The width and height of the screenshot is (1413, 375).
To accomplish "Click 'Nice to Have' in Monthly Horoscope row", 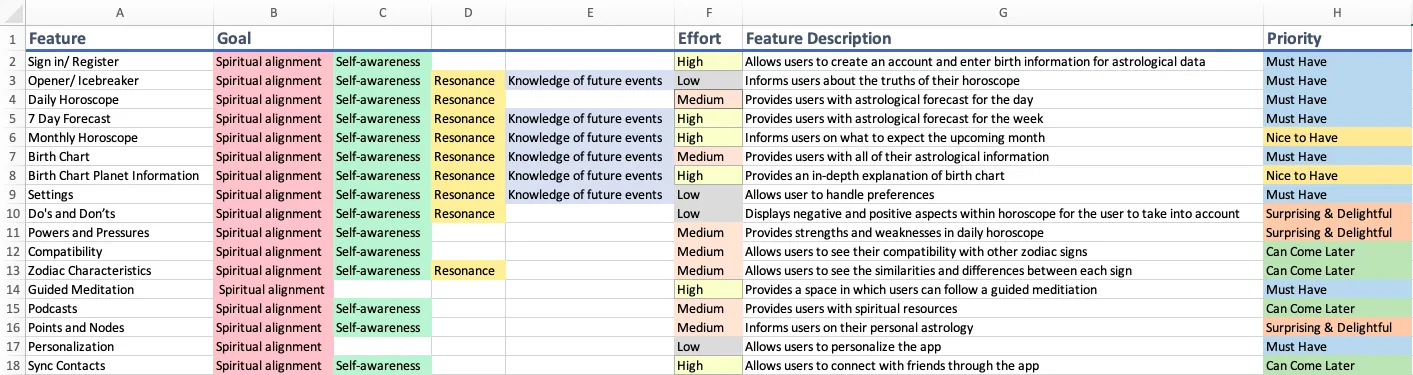I will tap(1338, 138).
